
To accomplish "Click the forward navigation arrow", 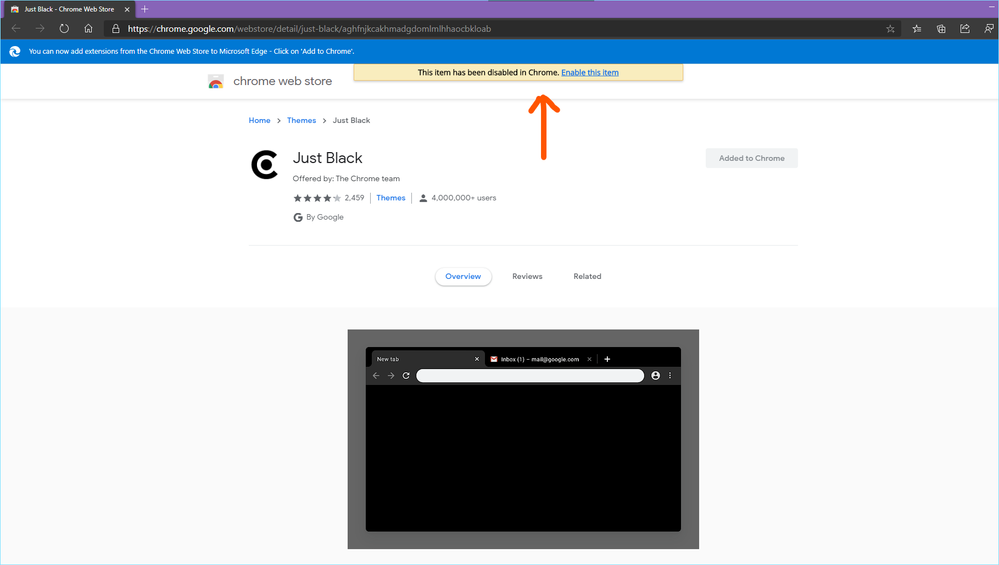I will [40, 29].
